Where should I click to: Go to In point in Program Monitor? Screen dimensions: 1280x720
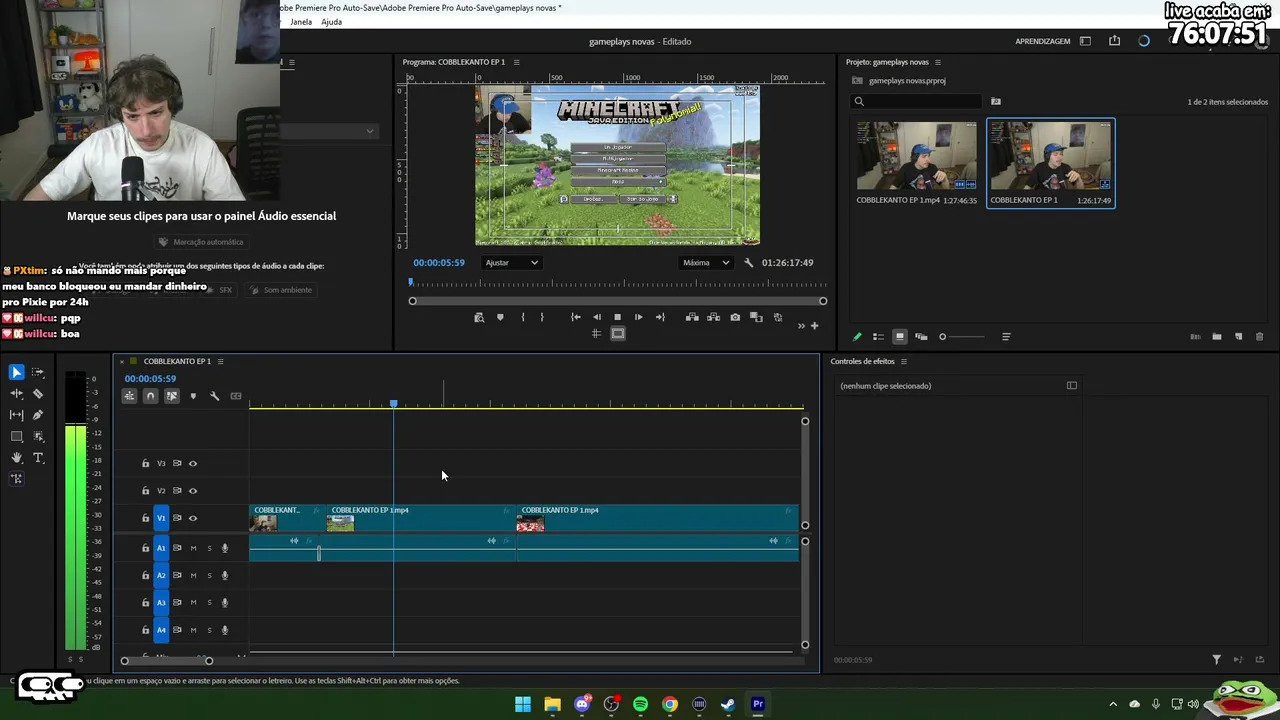point(576,317)
